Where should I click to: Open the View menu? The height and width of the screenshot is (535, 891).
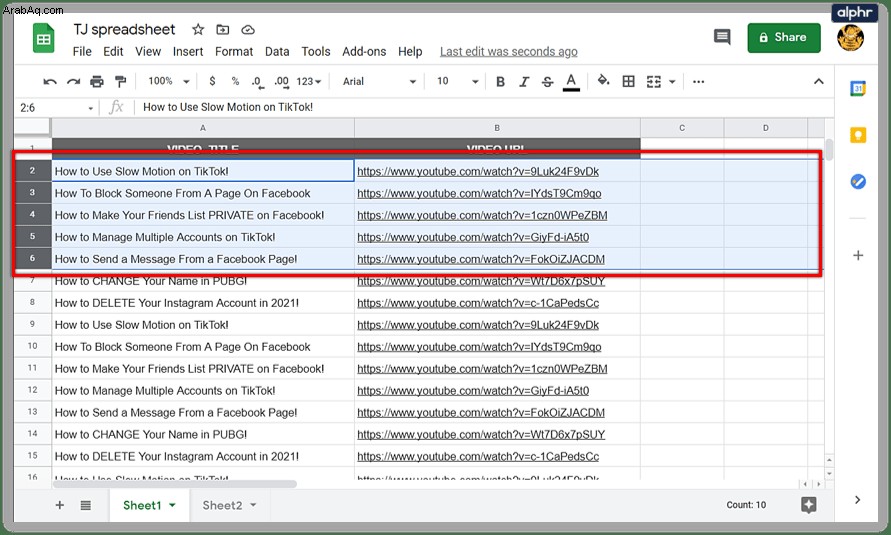tap(148, 52)
